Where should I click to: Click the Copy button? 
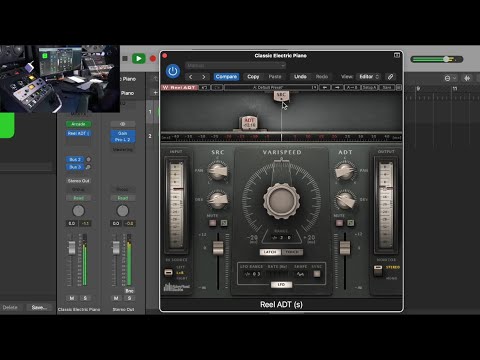point(253,77)
